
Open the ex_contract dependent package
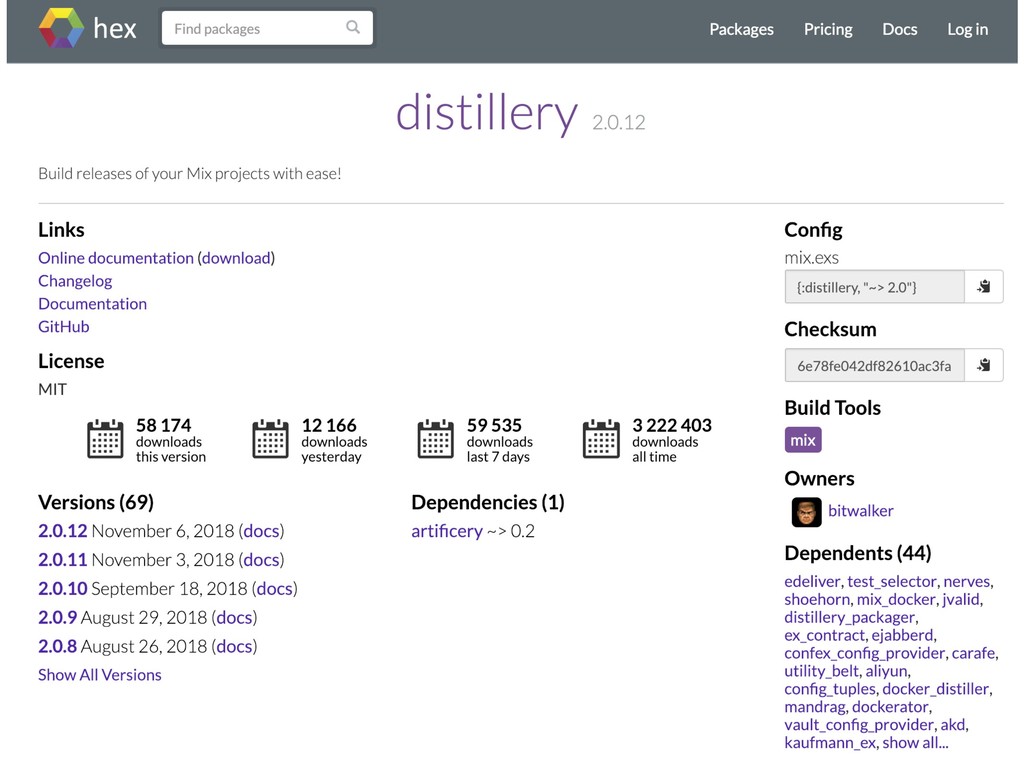tap(824, 635)
